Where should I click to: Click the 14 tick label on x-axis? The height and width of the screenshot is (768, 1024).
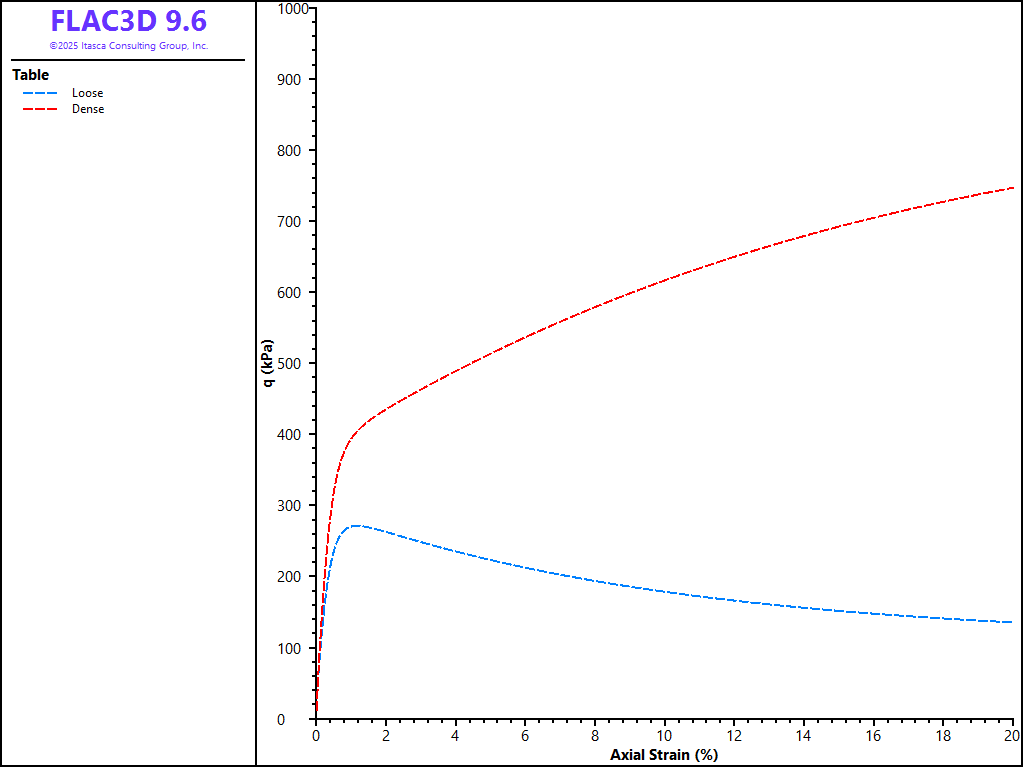[804, 736]
